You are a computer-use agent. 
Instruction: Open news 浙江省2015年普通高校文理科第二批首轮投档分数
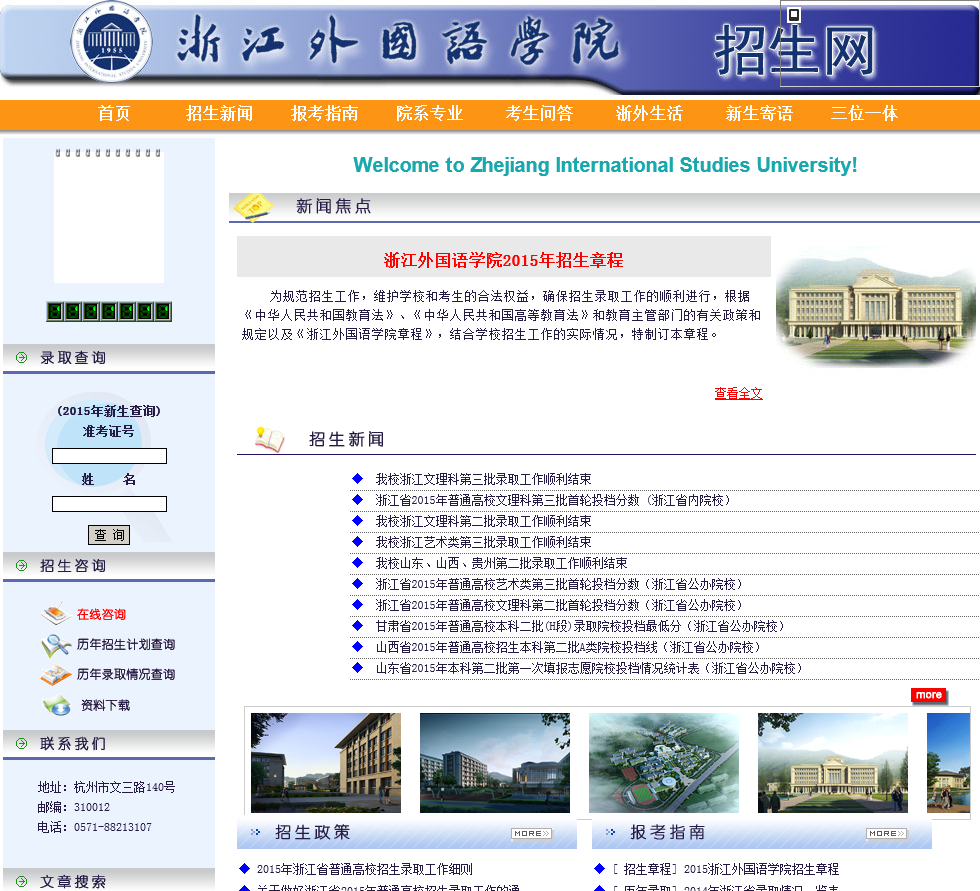(x=559, y=605)
